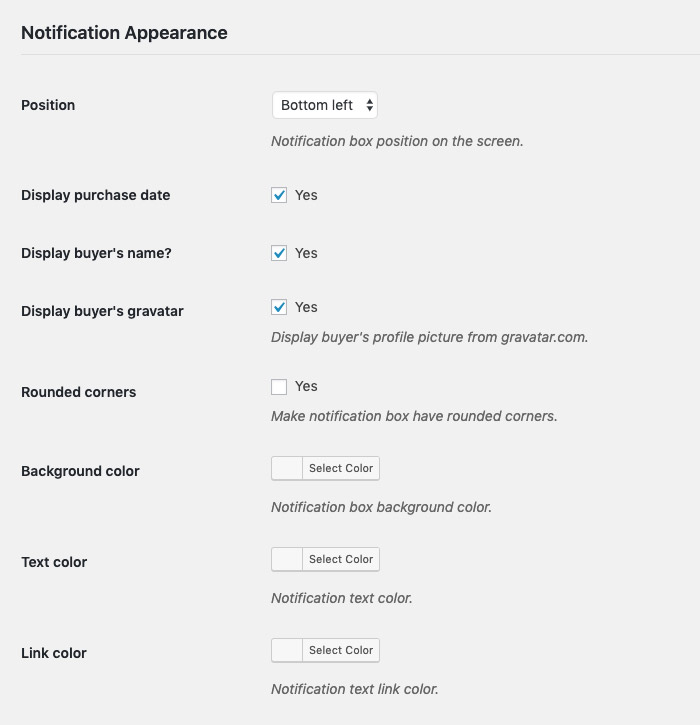Click Select Color for Link color
This screenshot has height=725, width=700.
[x=341, y=650]
